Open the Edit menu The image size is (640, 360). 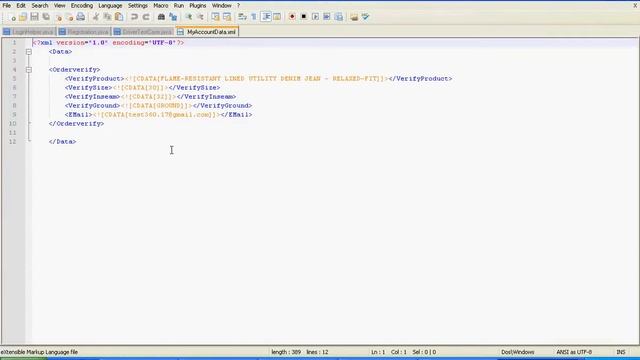(x=21, y=5)
